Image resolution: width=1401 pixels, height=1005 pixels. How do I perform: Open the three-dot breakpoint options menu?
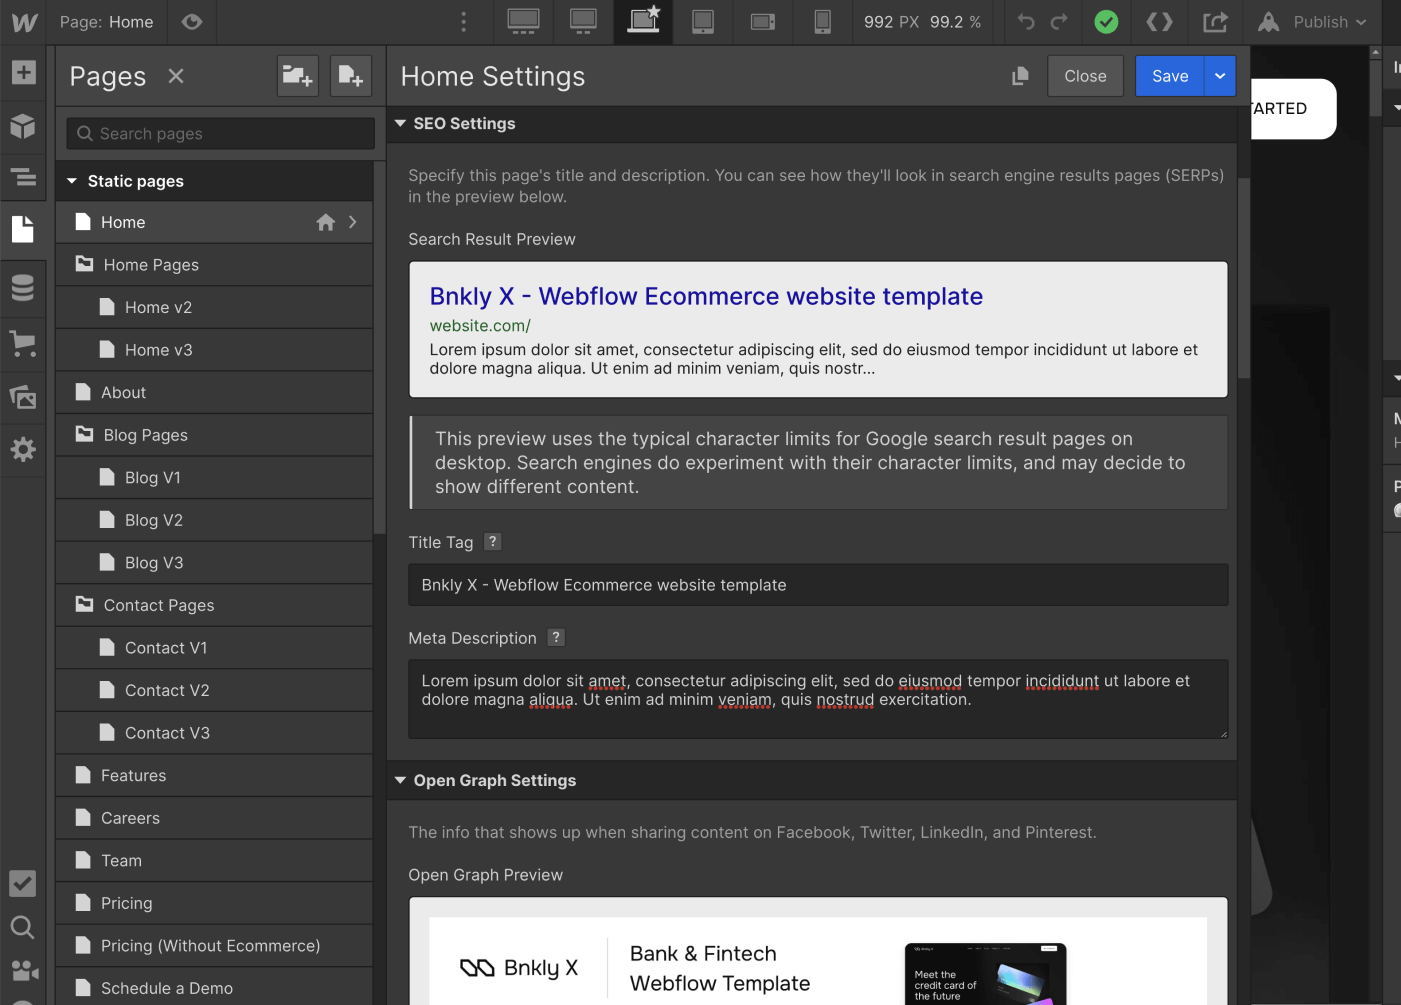[463, 22]
